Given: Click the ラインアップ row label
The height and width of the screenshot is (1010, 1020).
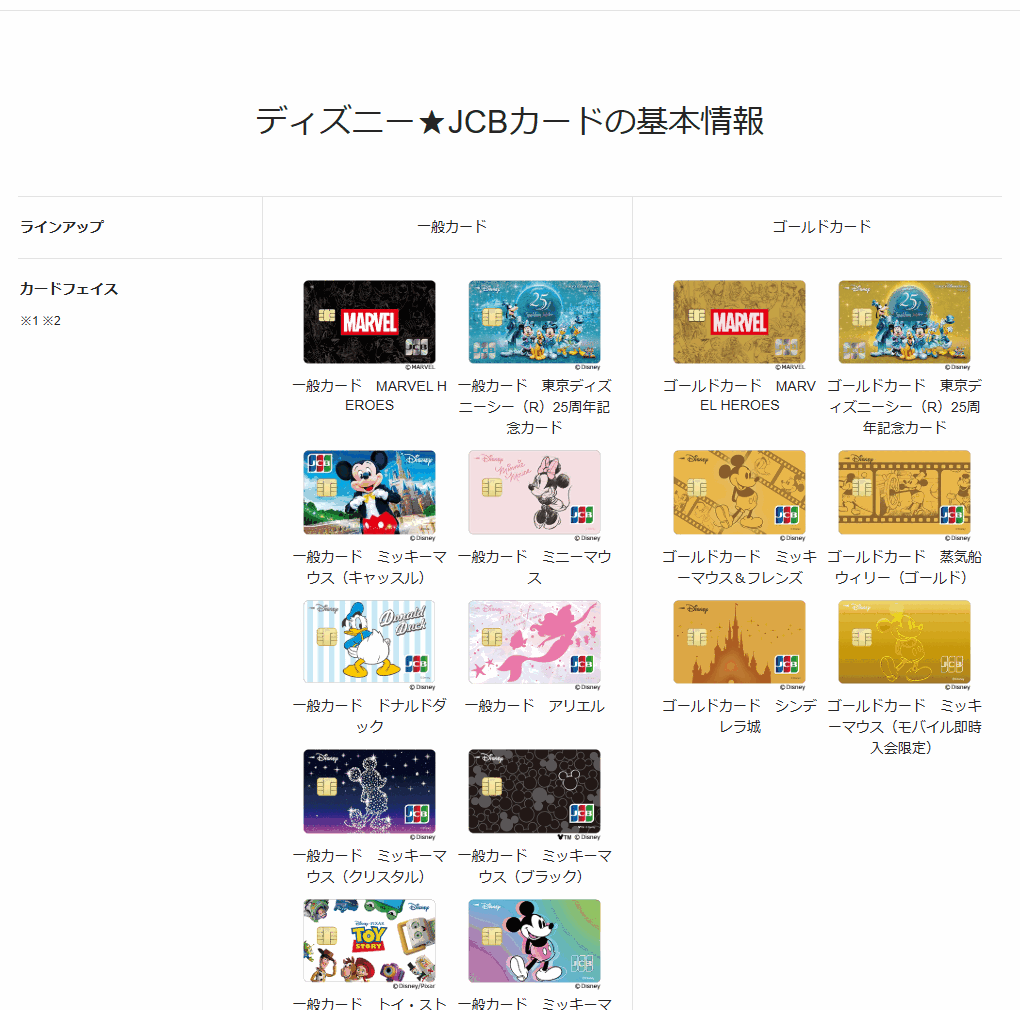Looking at the screenshot, I should 62,226.
